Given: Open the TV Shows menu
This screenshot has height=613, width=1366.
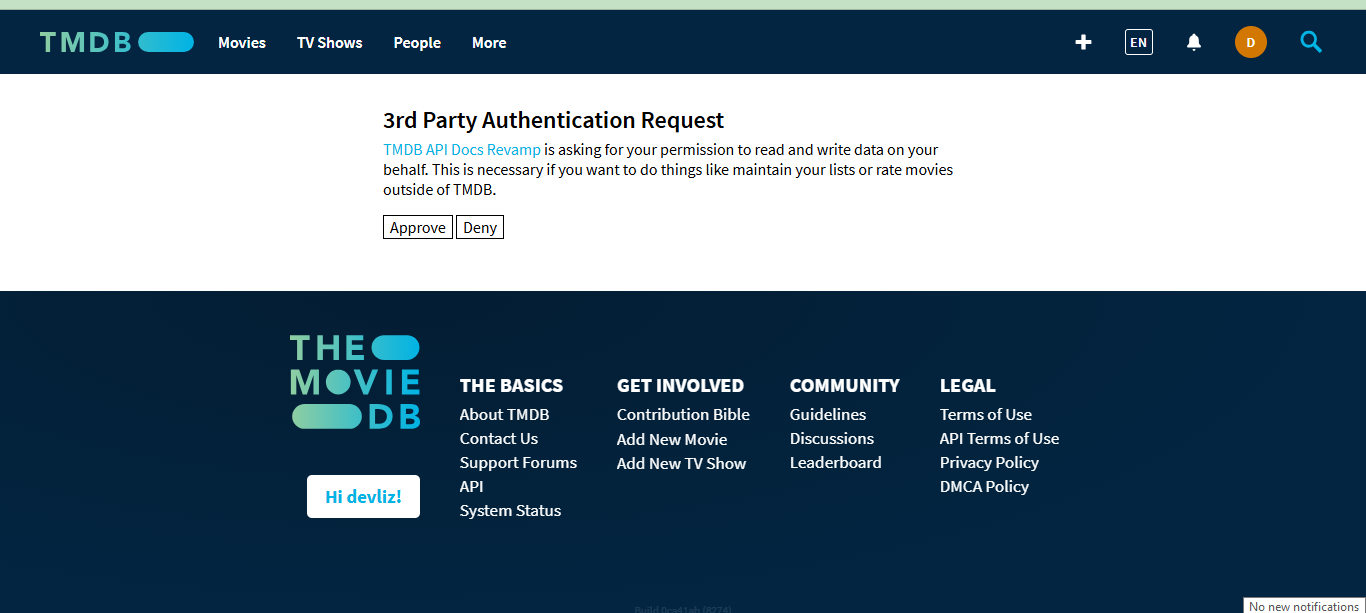Looking at the screenshot, I should click(330, 43).
